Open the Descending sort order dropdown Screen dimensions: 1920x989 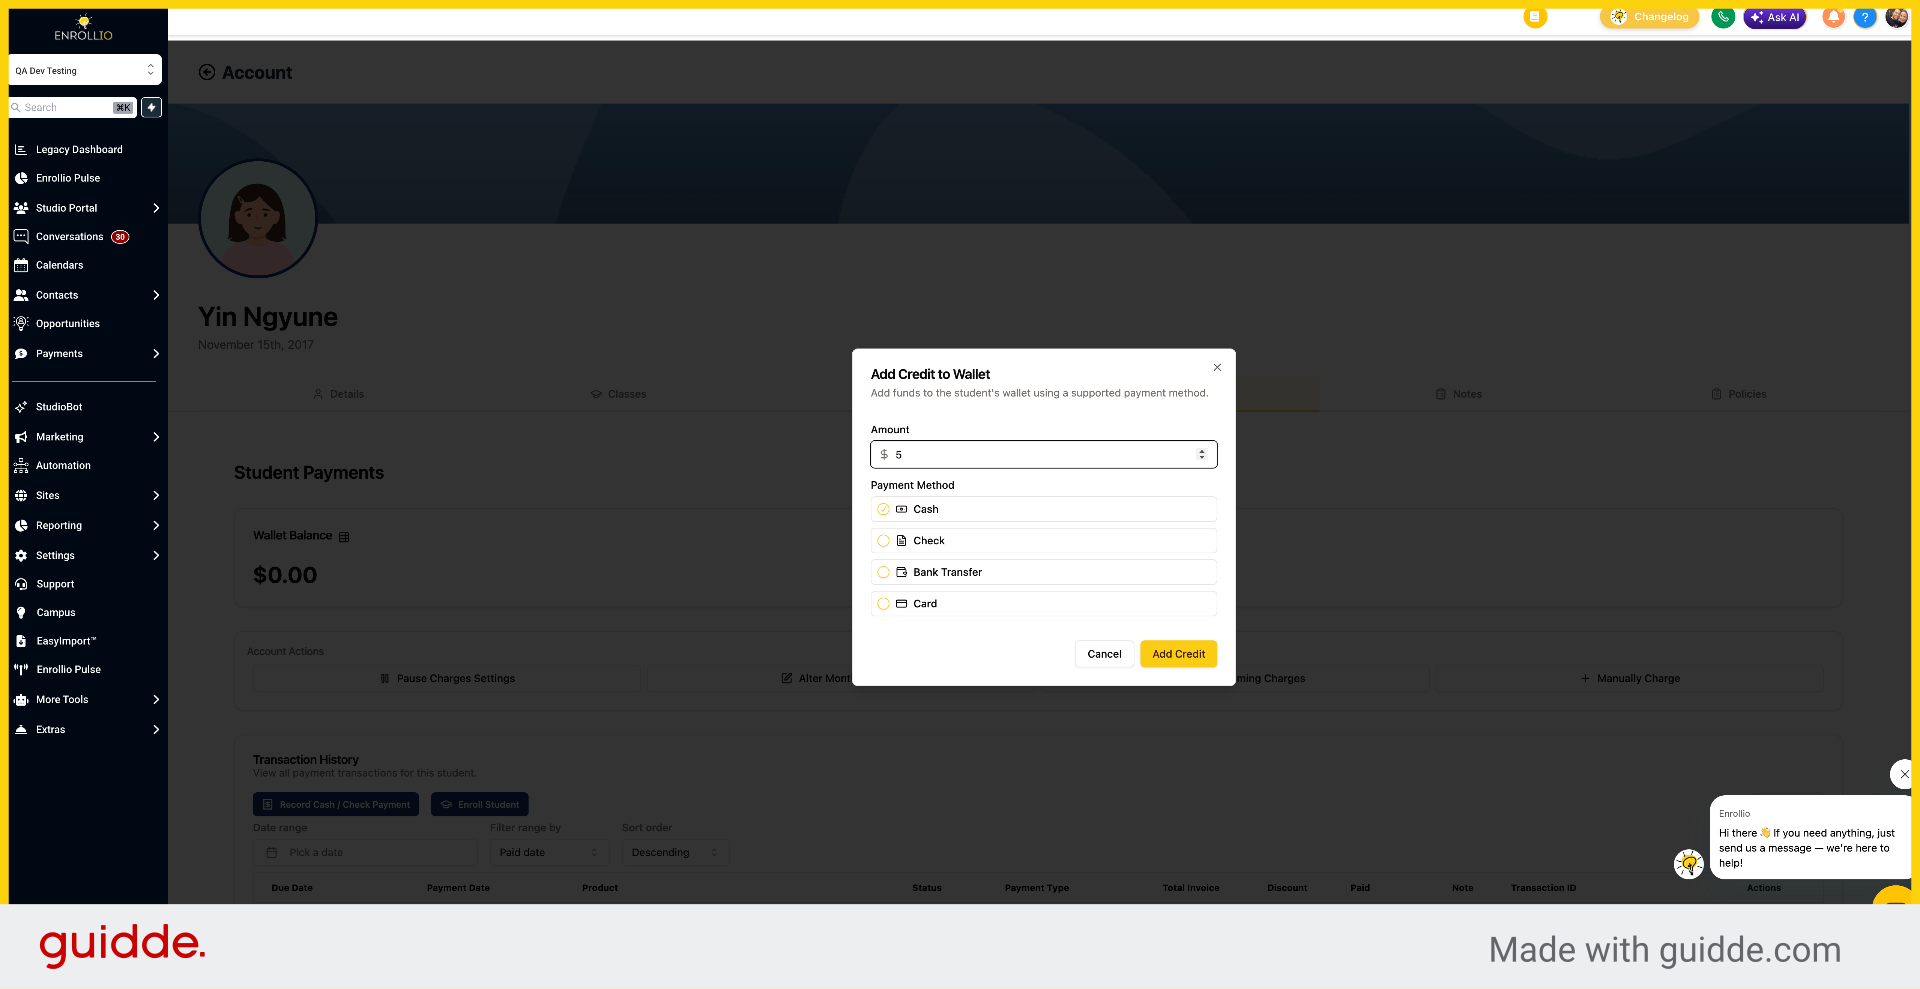click(675, 853)
